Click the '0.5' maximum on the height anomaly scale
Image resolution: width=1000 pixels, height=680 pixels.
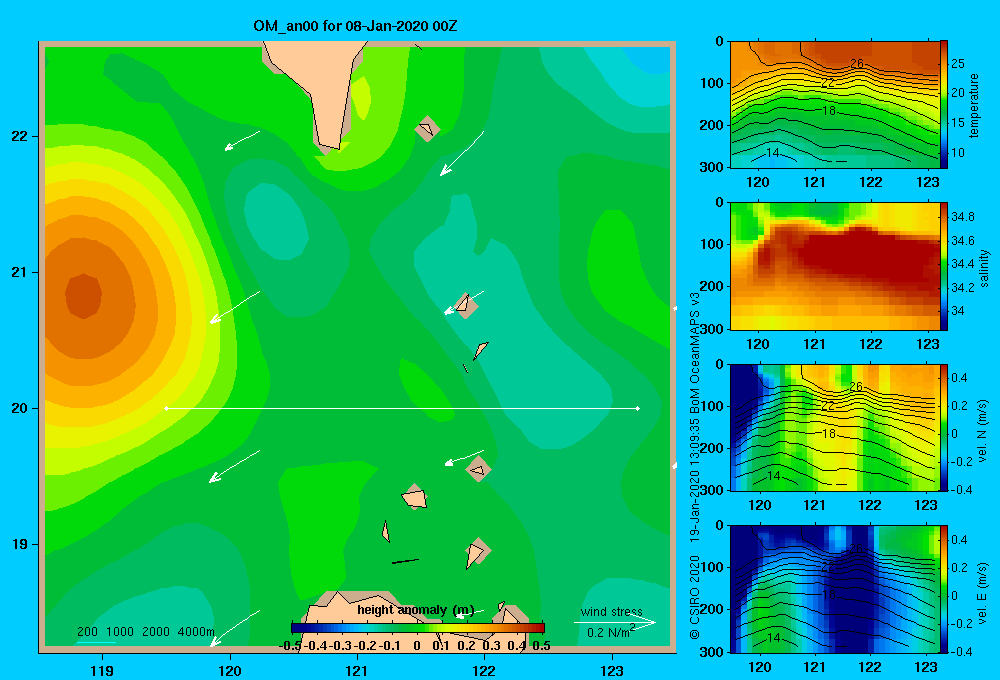(x=541, y=646)
